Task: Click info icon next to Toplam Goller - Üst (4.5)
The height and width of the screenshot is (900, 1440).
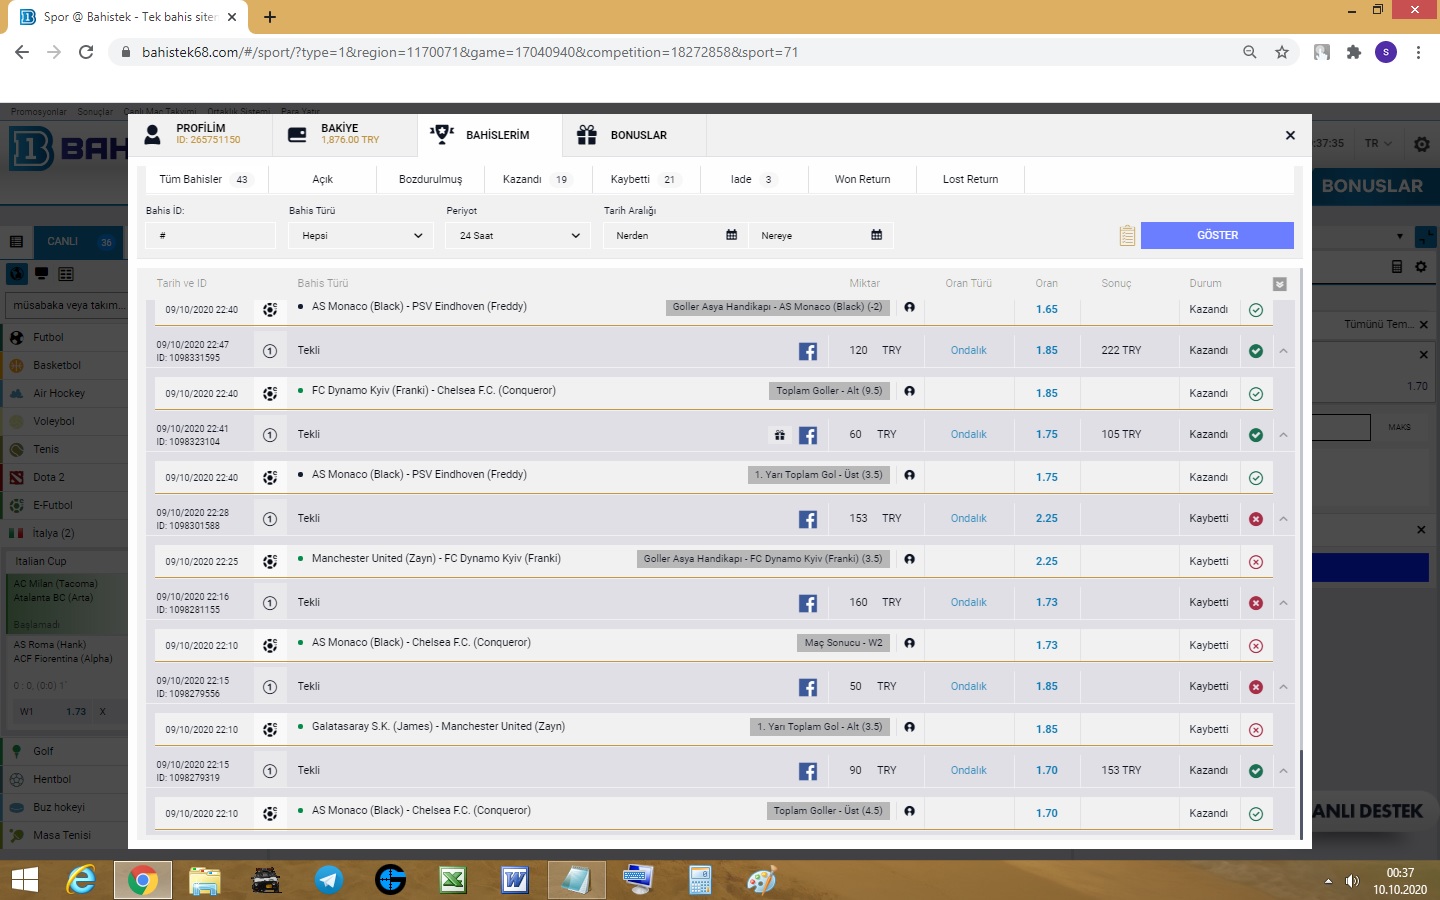Action: click(909, 811)
